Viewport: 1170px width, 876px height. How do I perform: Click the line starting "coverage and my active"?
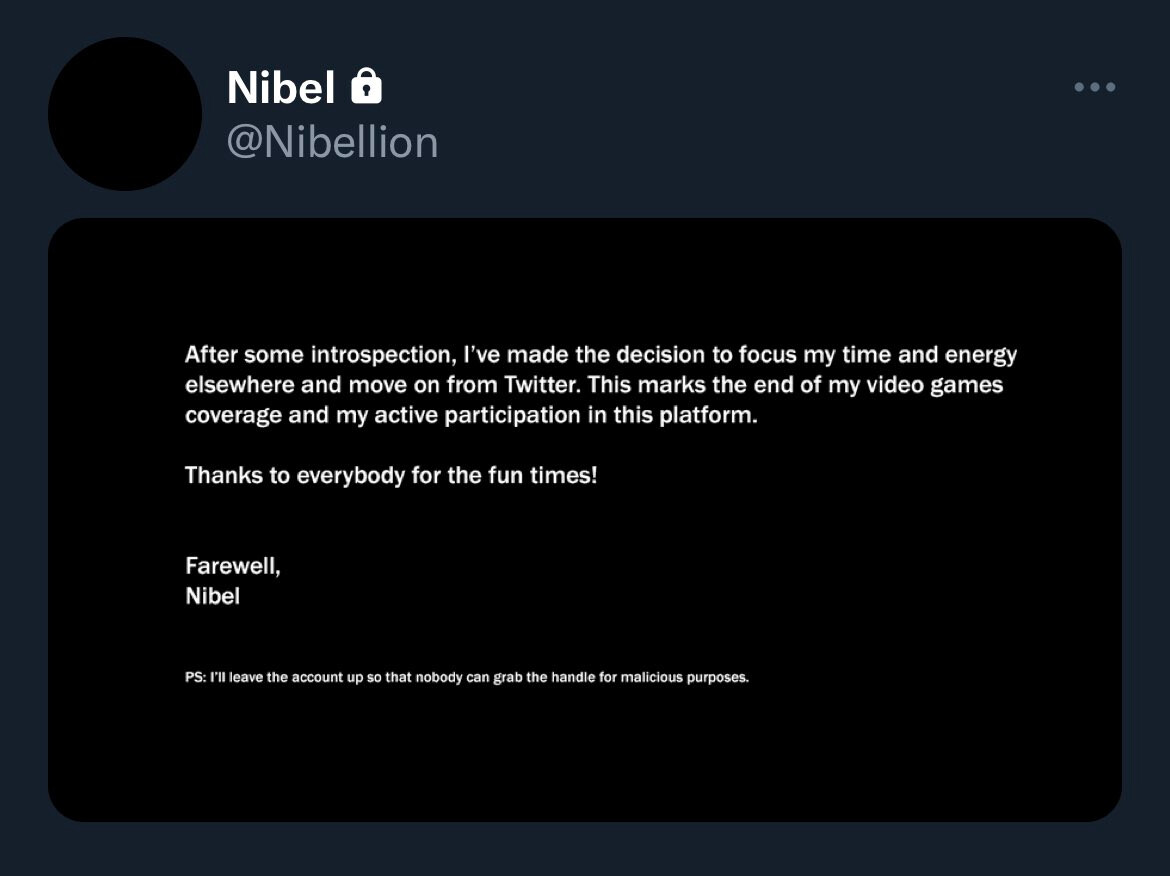coord(471,415)
